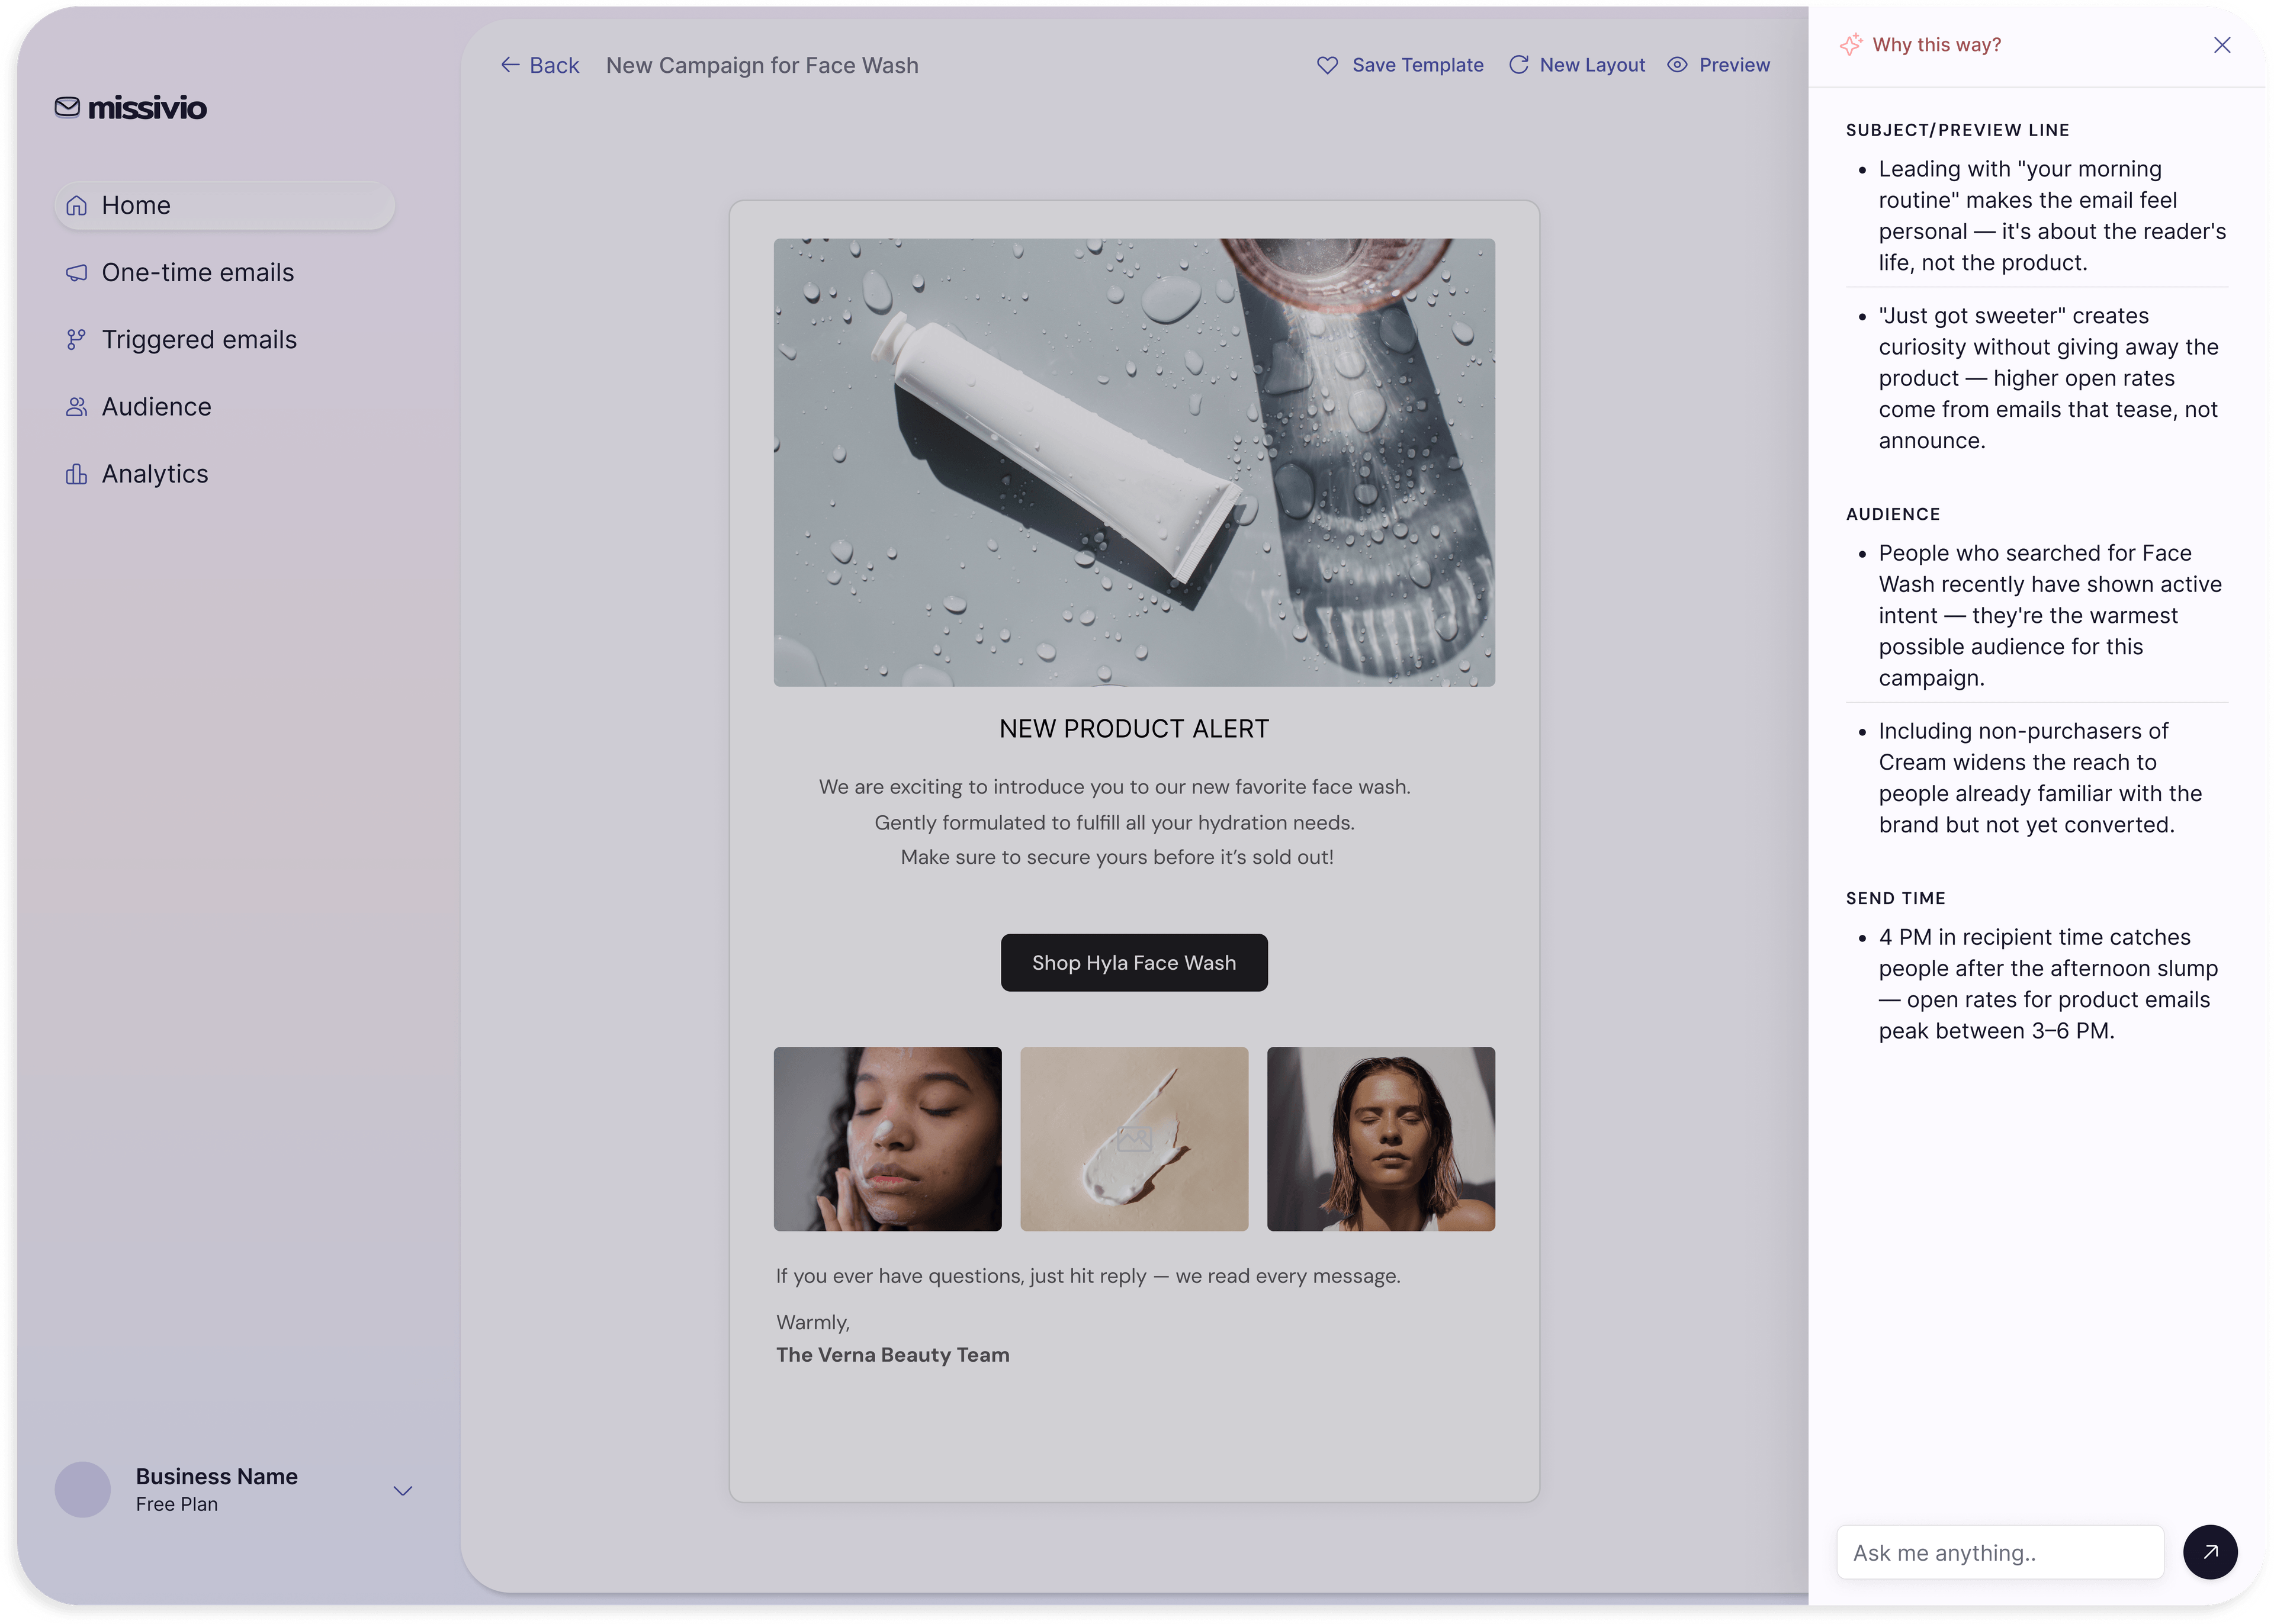Click the One-time emails megaphone icon

(x=76, y=273)
